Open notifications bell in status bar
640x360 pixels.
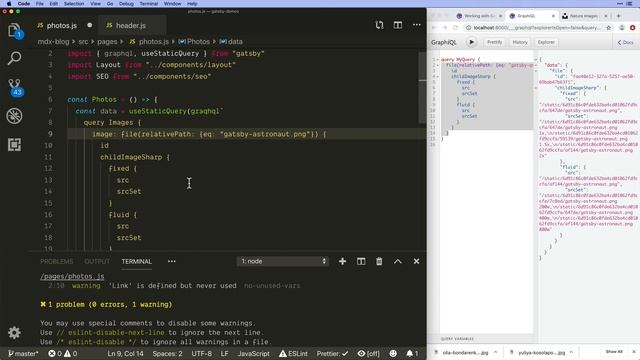click(412, 353)
